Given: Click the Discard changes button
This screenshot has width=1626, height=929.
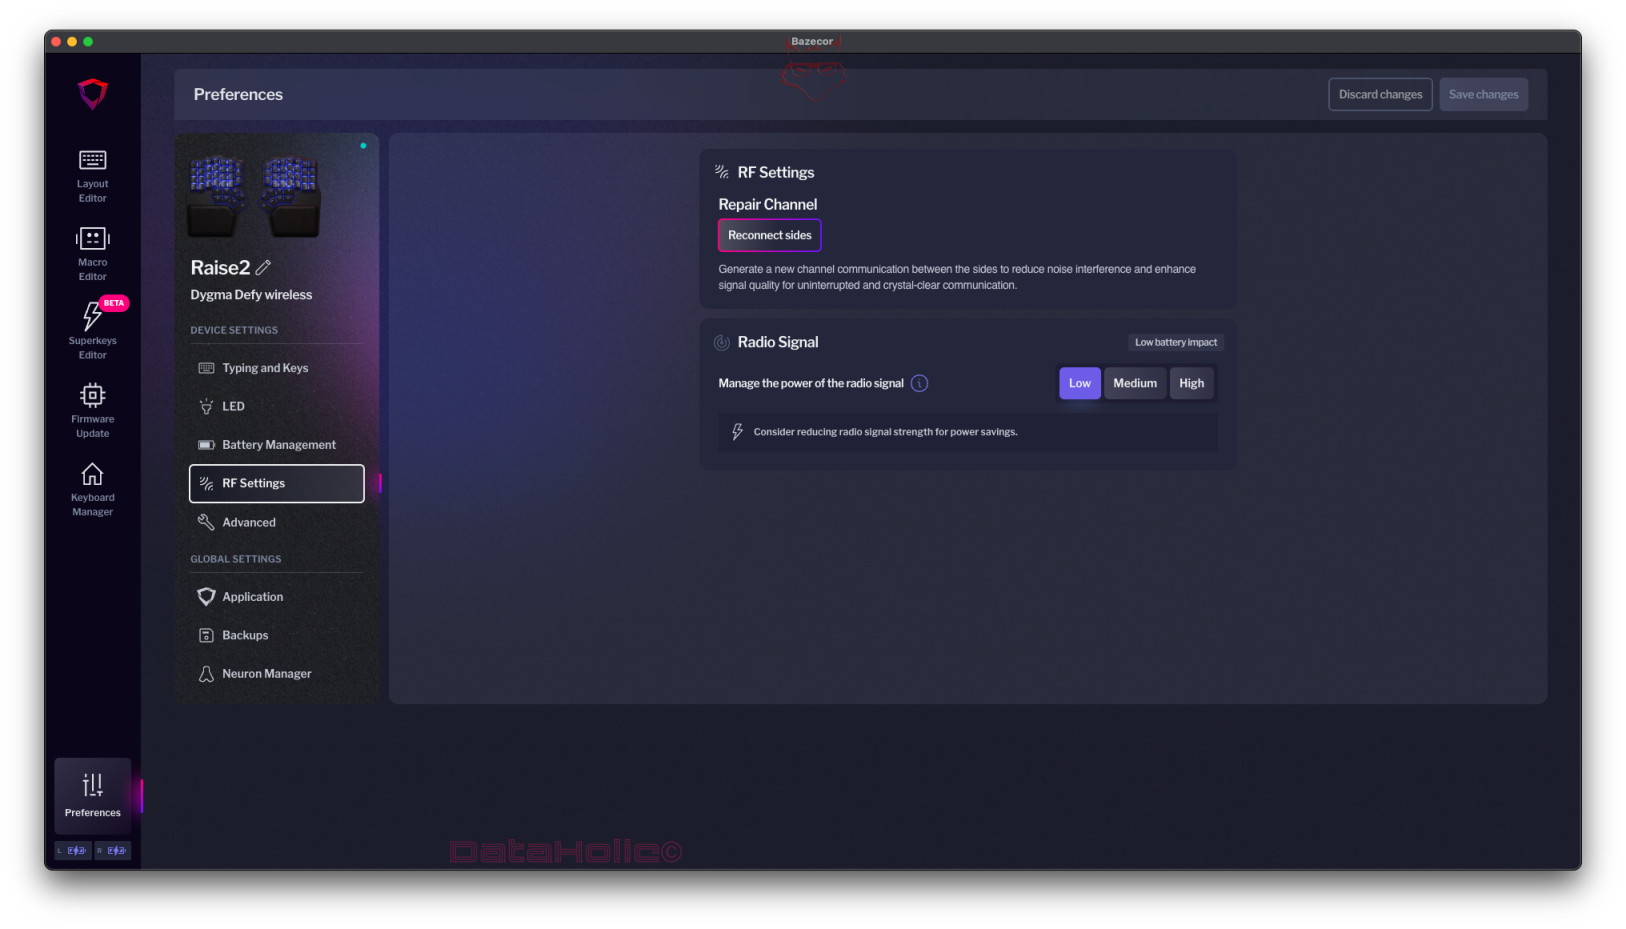Looking at the screenshot, I should pos(1380,94).
